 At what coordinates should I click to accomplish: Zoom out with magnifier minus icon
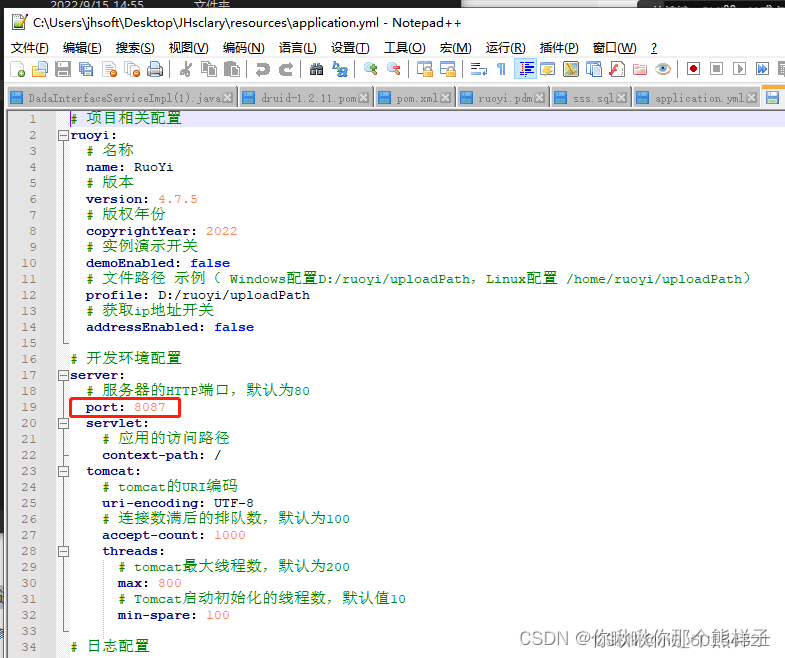click(394, 69)
